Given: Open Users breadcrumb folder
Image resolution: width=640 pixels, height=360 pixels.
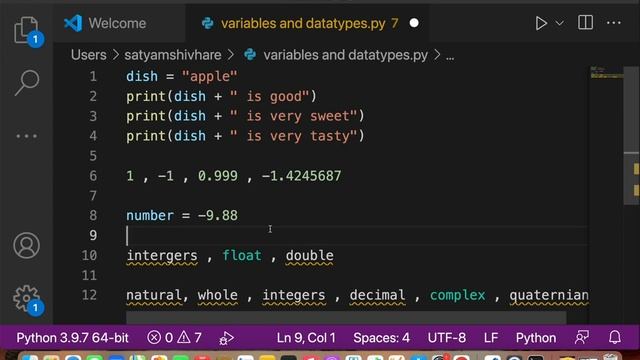Looking at the screenshot, I should click(x=89, y=55).
